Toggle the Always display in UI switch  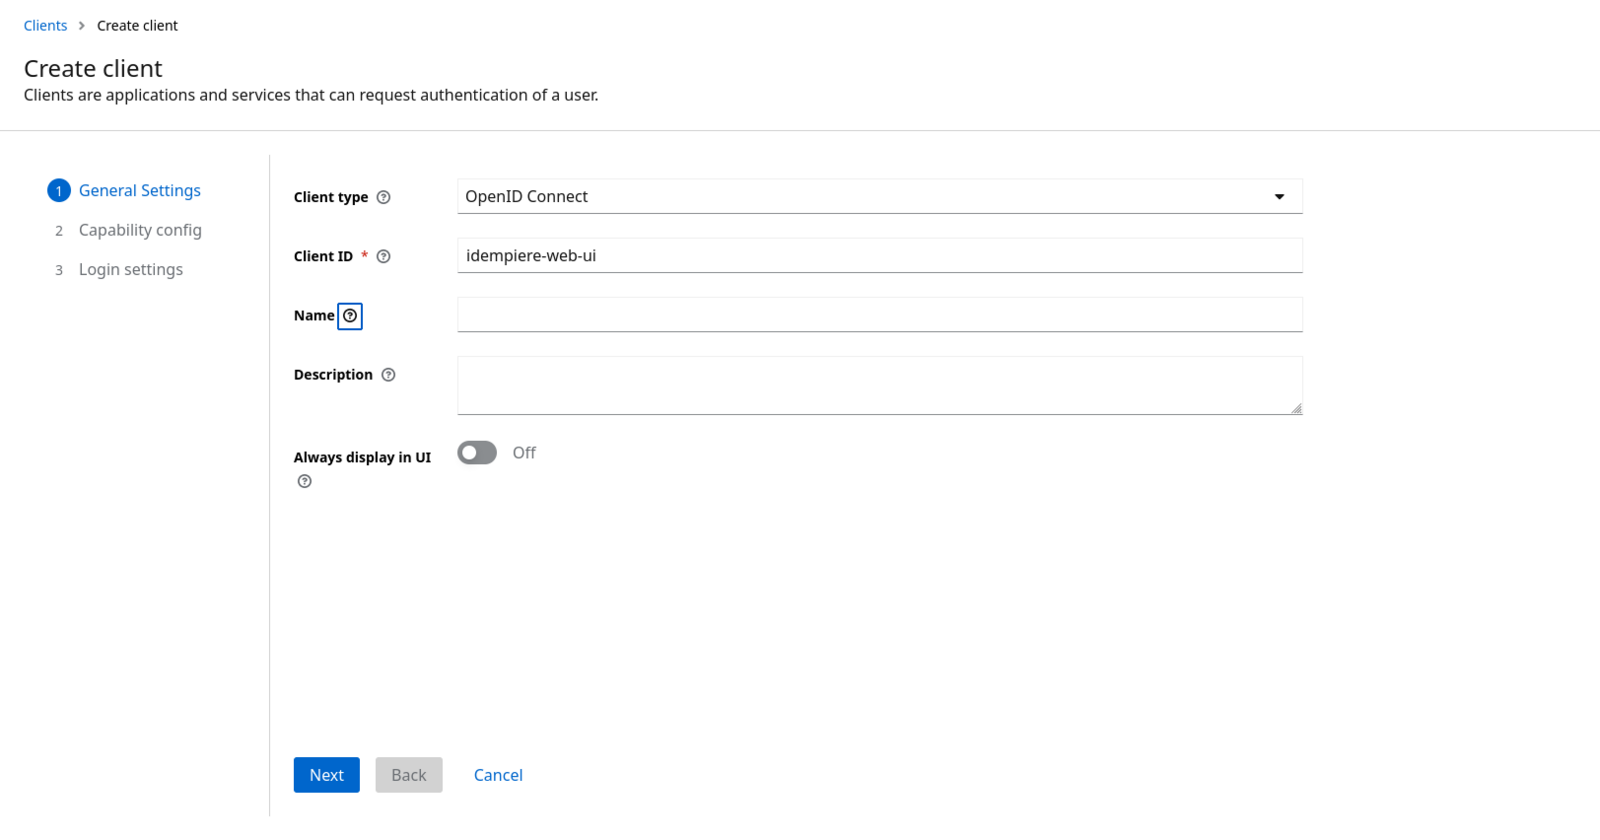[x=477, y=453]
